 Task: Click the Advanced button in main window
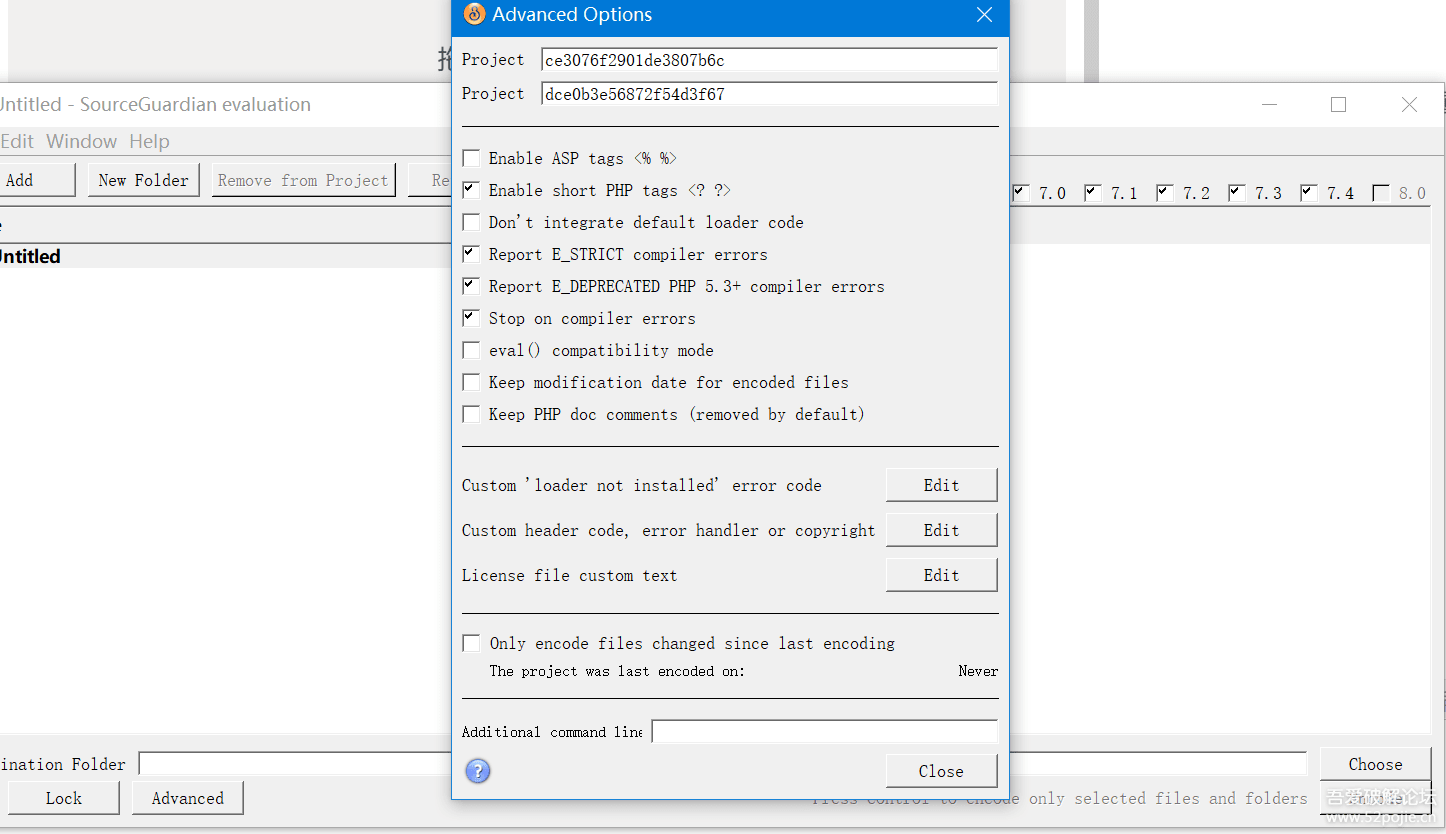(x=187, y=798)
